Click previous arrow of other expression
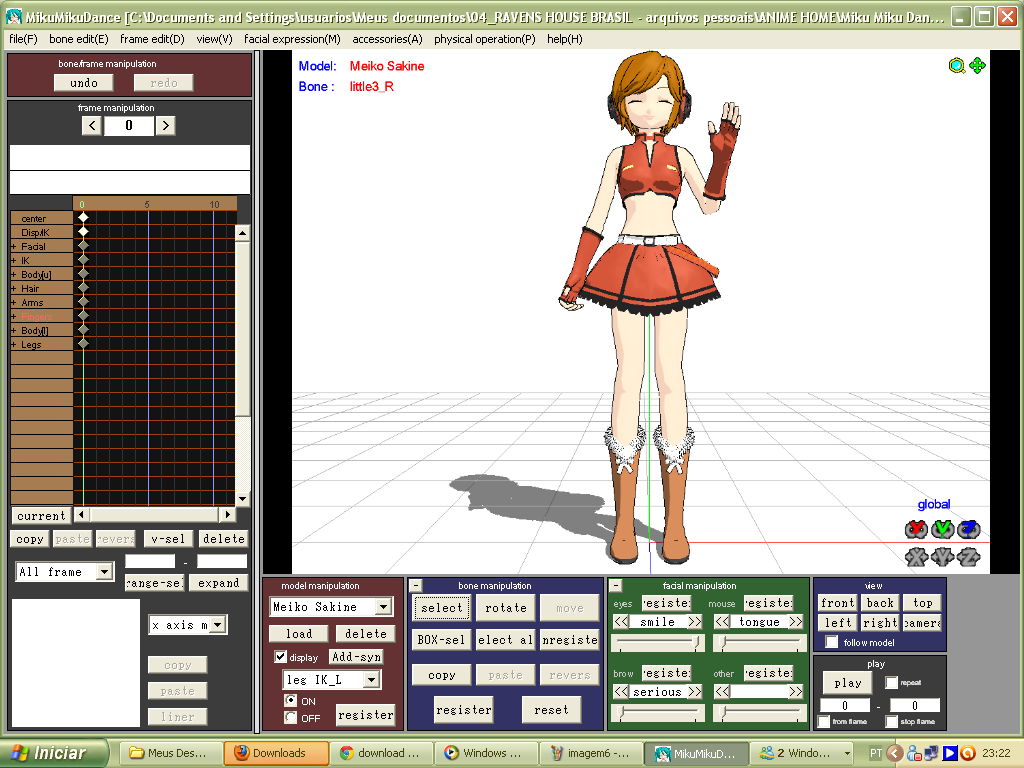1024x768 pixels. (x=722, y=692)
